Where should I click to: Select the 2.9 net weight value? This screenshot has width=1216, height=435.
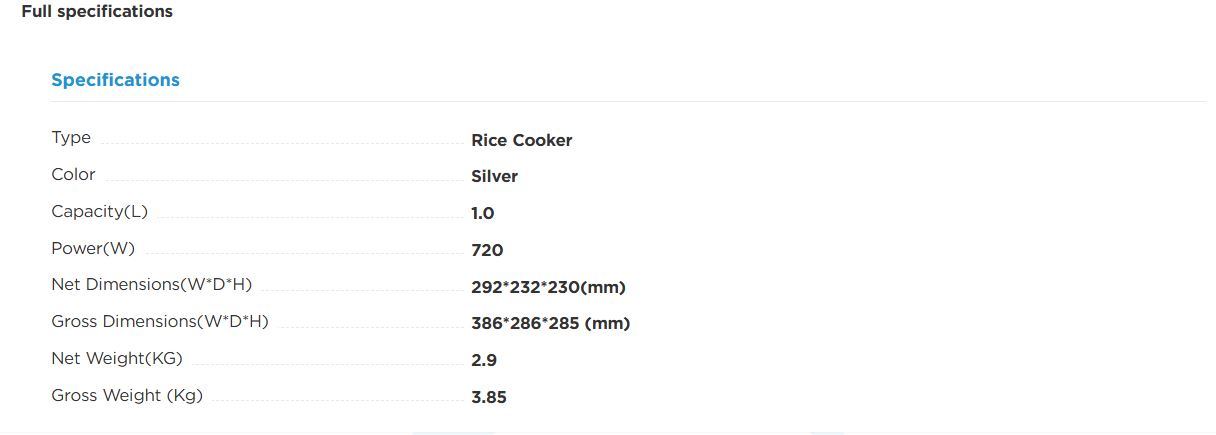(484, 361)
